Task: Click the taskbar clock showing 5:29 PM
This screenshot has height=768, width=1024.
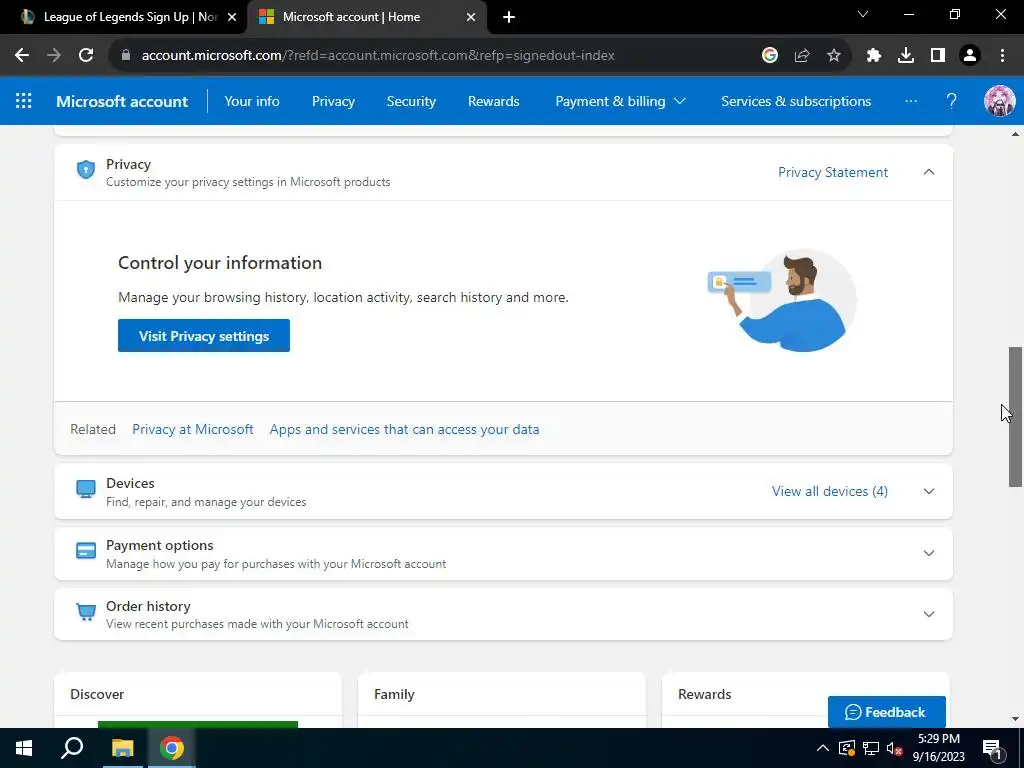Action: click(x=938, y=748)
